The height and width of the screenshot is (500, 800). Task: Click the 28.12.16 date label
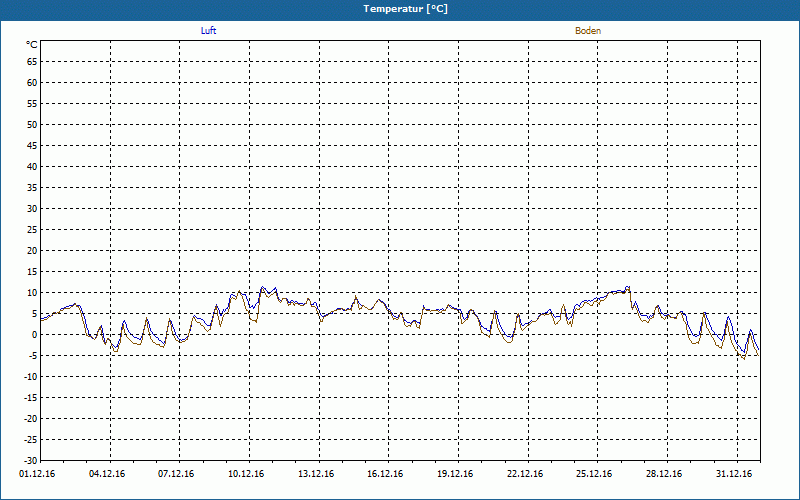pyautogui.click(x=664, y=474)
